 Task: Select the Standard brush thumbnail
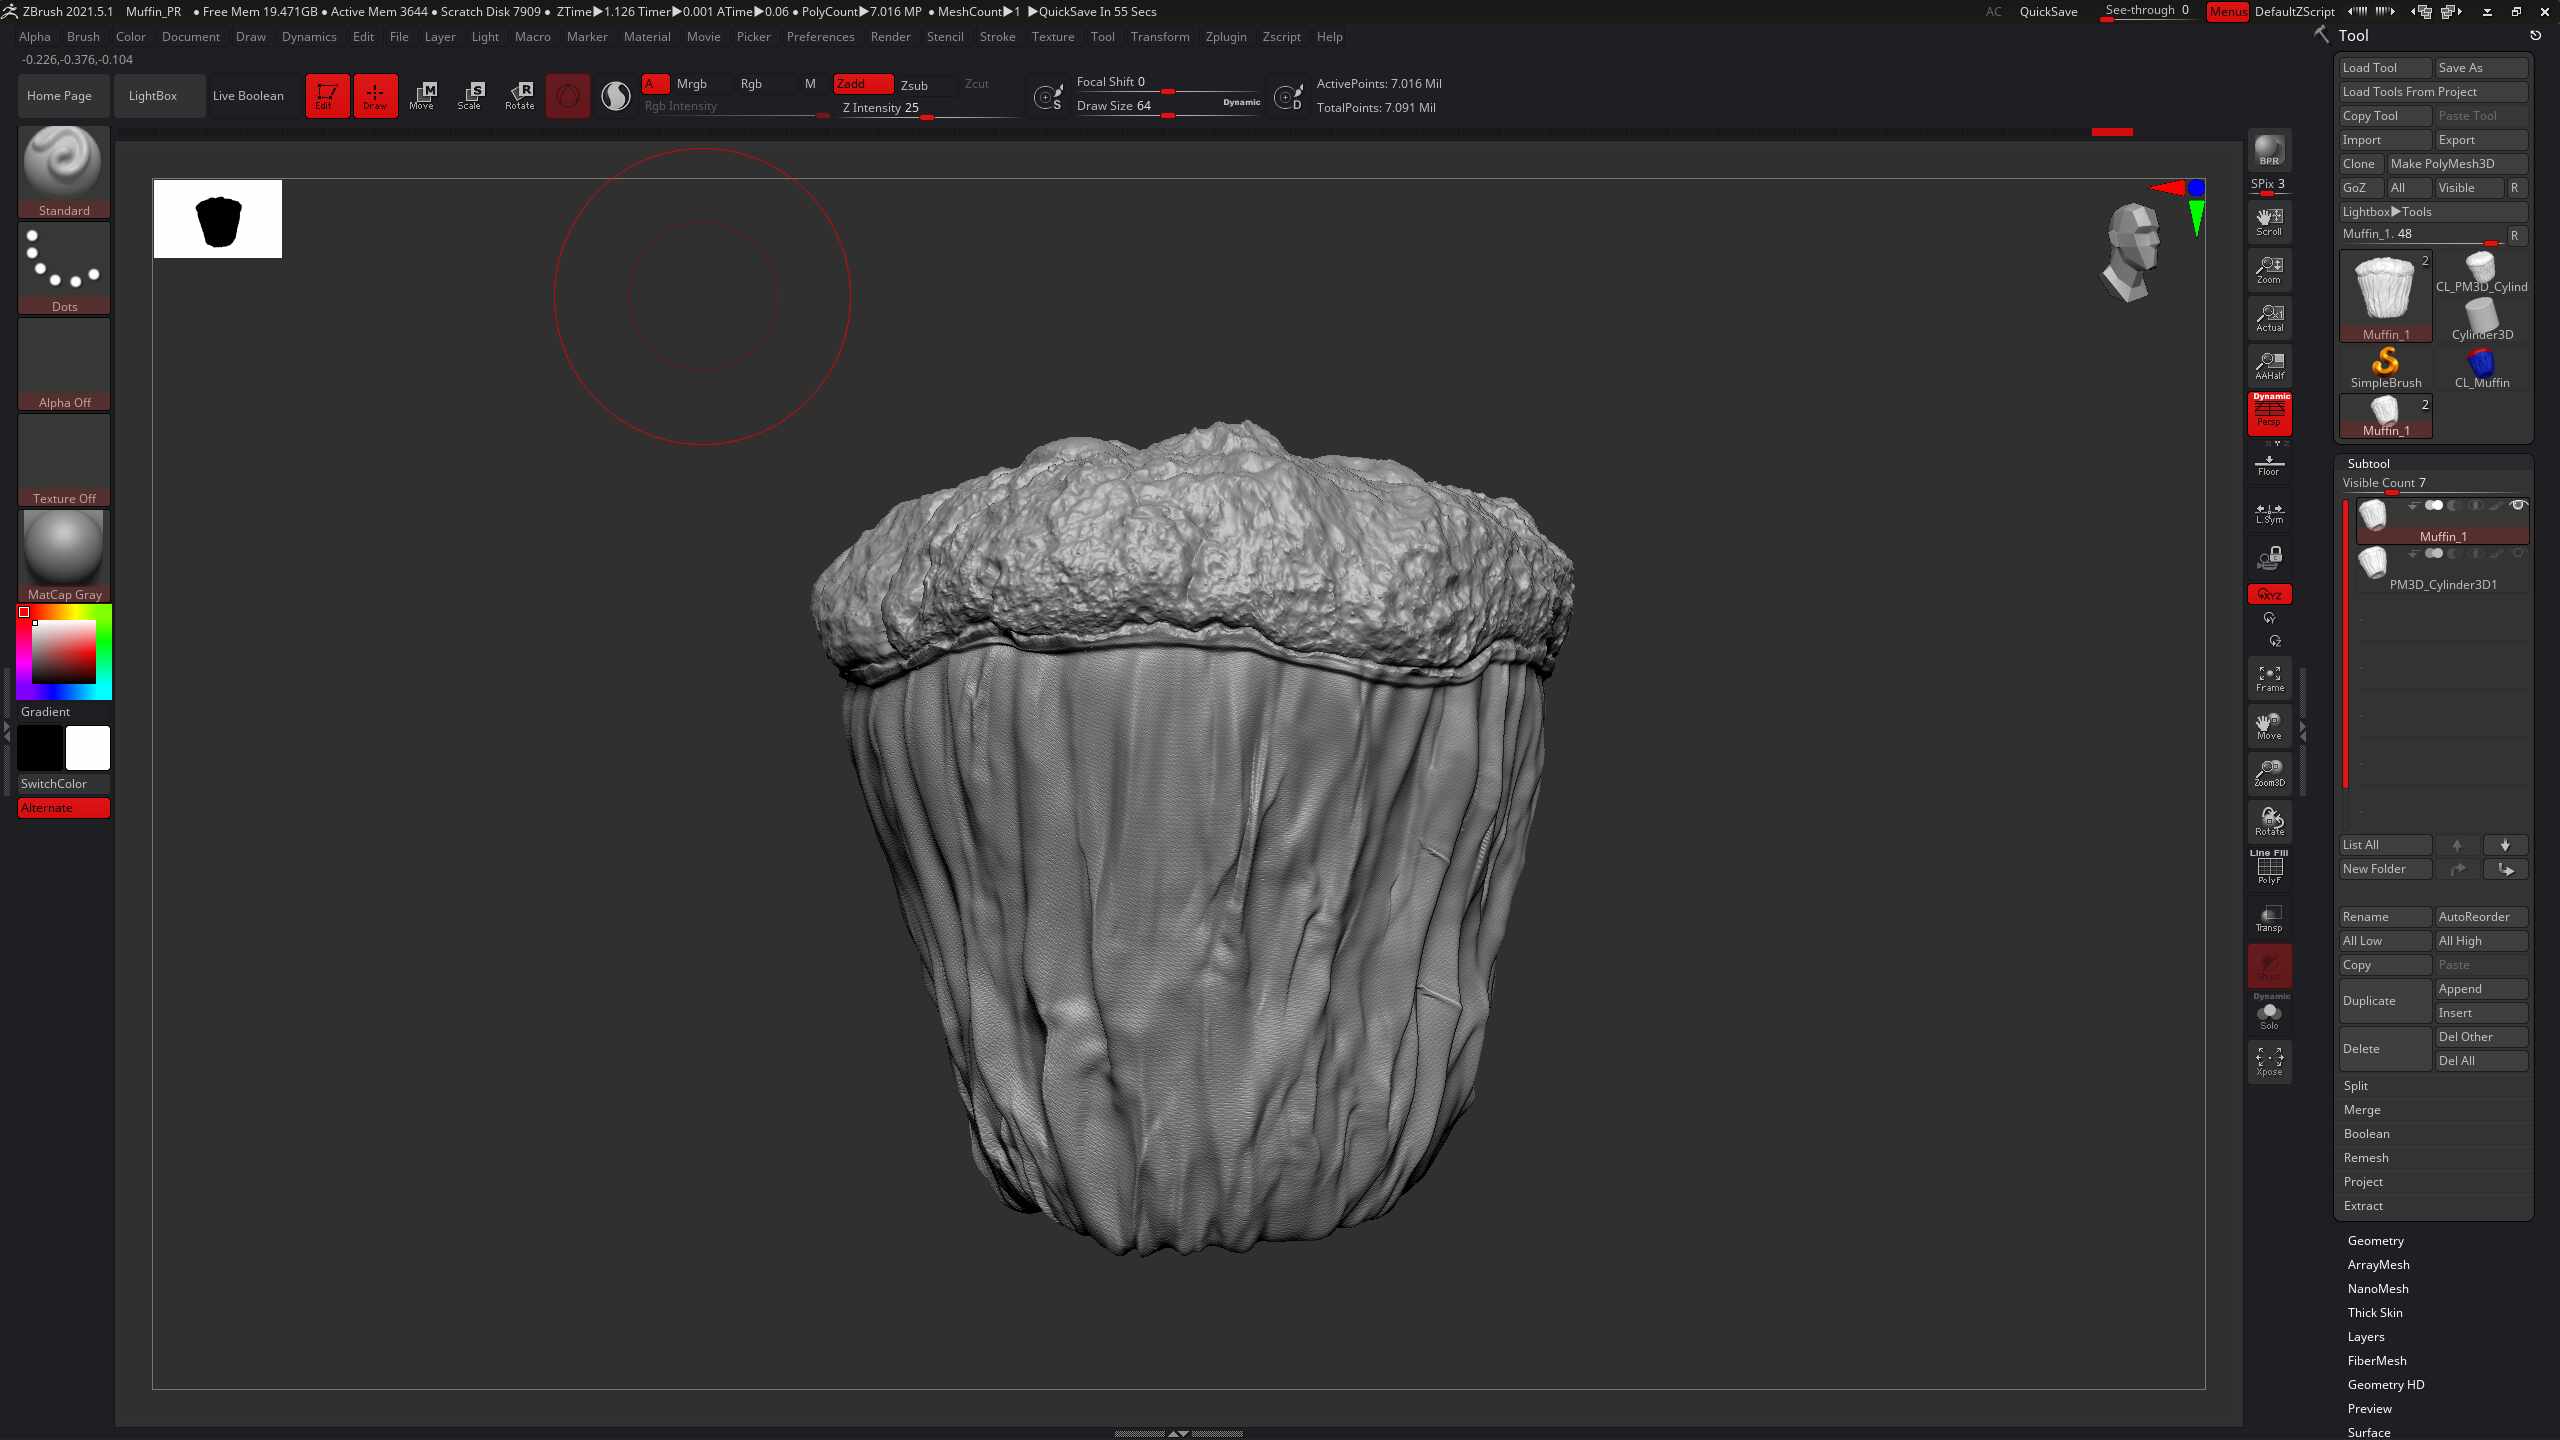[x=64, y=171]
